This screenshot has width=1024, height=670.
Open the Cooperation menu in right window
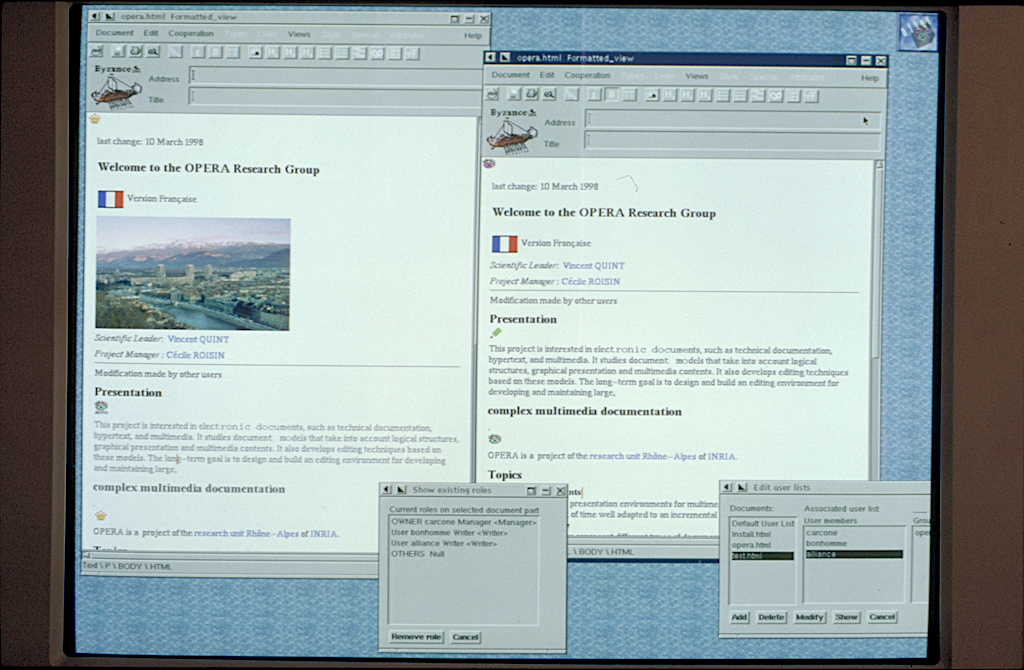tap(587, 76)
